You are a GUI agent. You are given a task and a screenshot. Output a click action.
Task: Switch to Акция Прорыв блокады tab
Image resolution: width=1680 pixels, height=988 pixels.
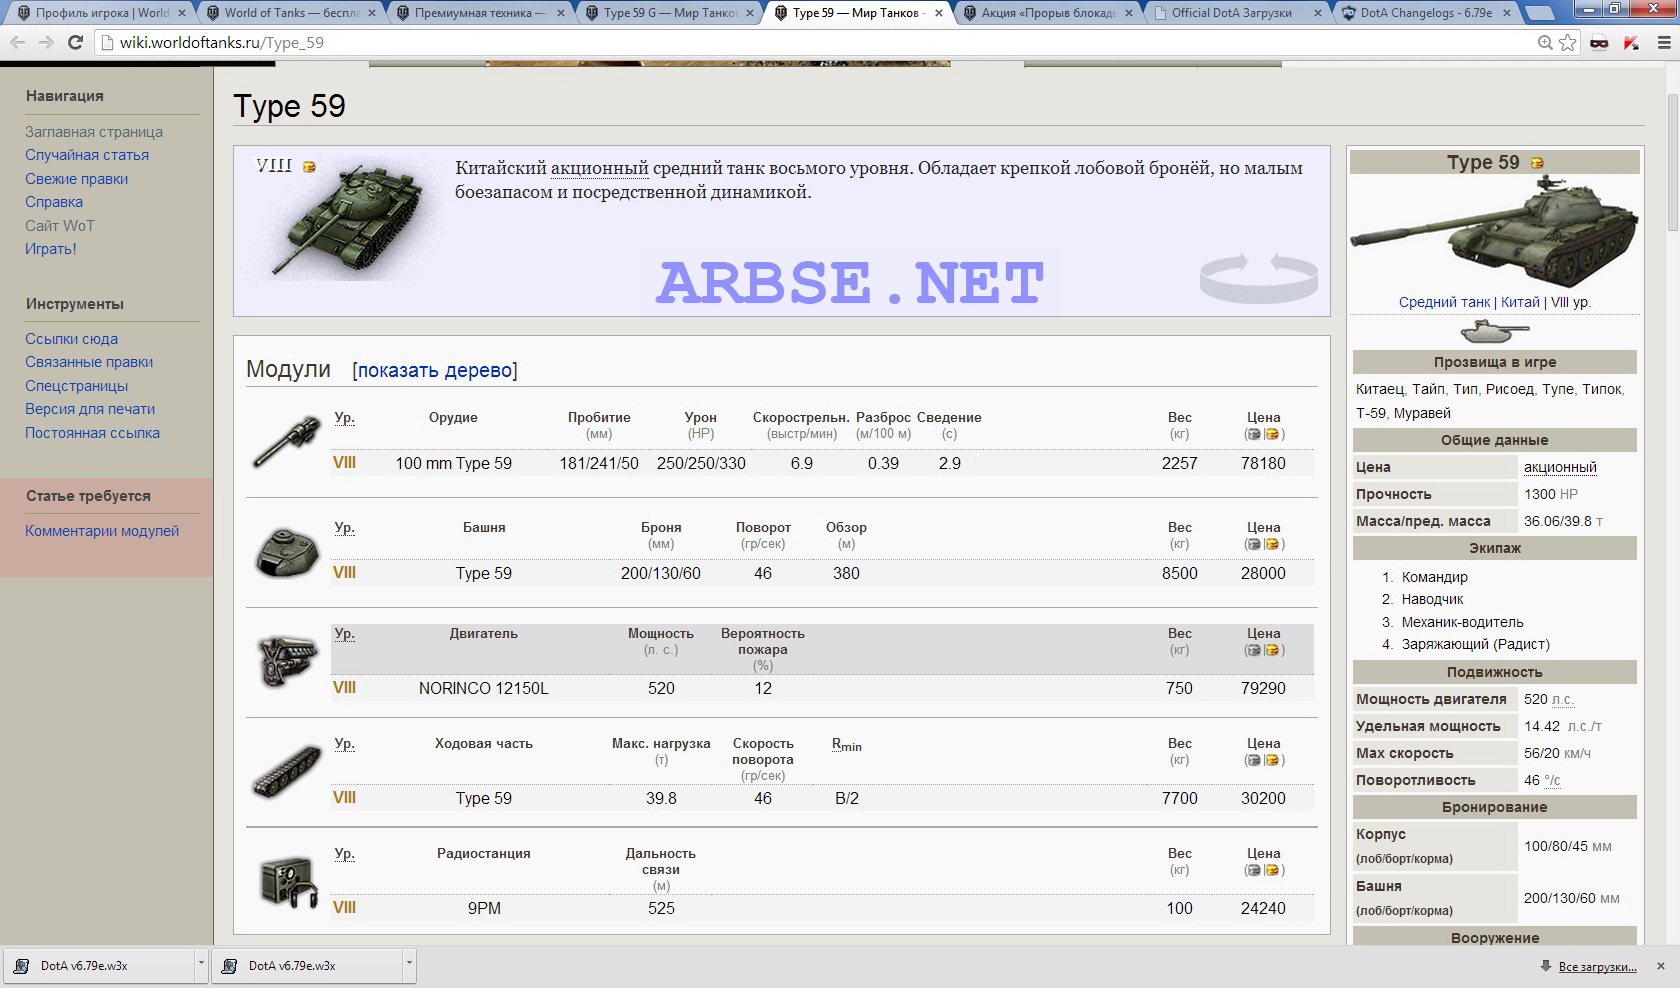pos(1047,13)
